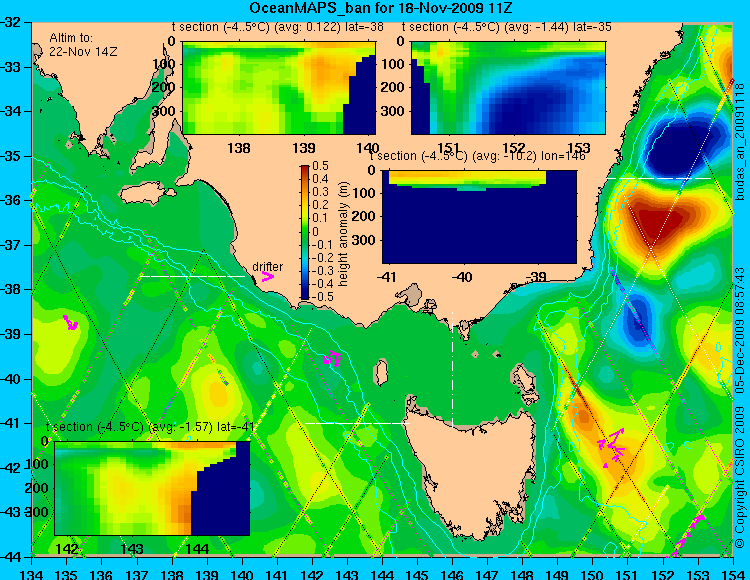Open the lat=-35 temperature section inset

[x=508, y=88]
